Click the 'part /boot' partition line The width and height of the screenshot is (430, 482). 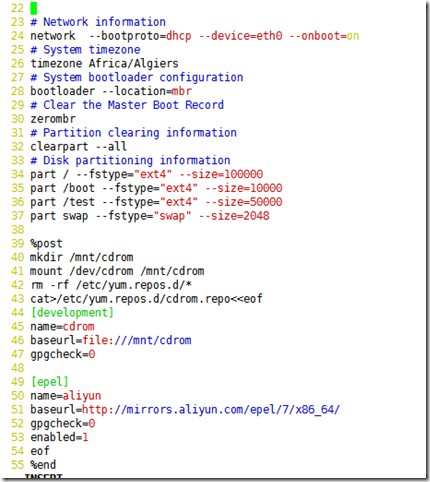[156, 188]
